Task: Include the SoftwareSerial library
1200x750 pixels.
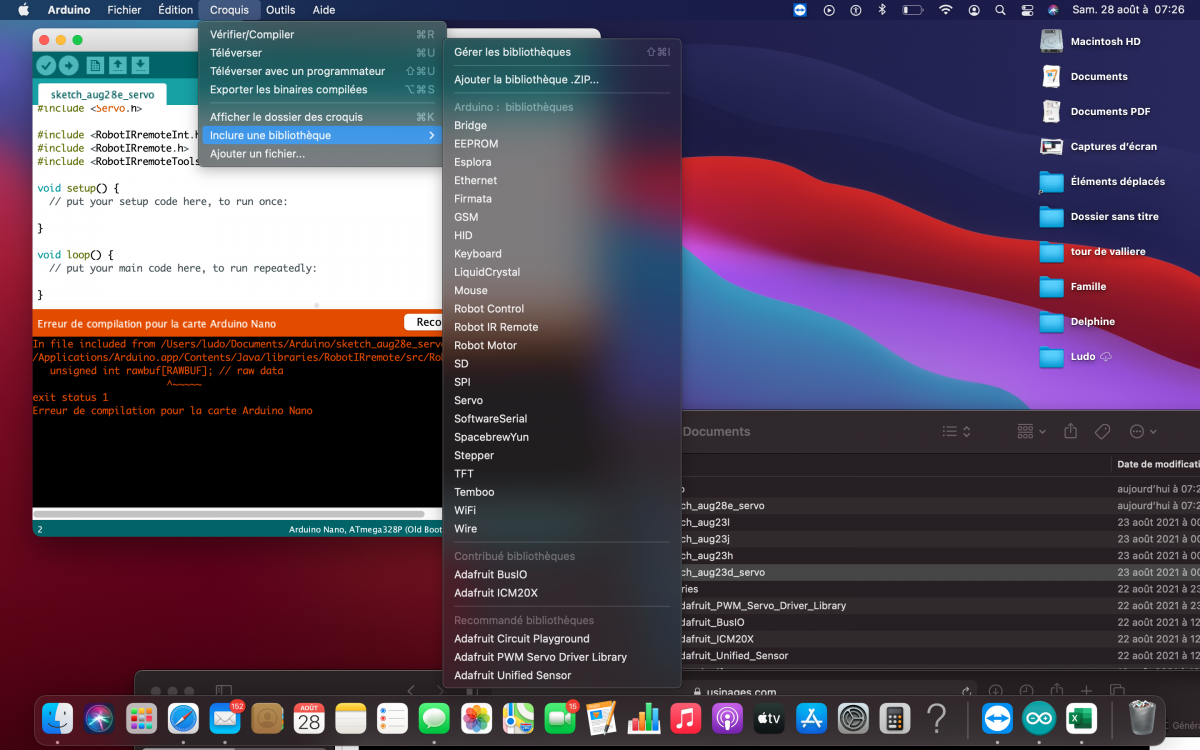Action: pos(562,419)
